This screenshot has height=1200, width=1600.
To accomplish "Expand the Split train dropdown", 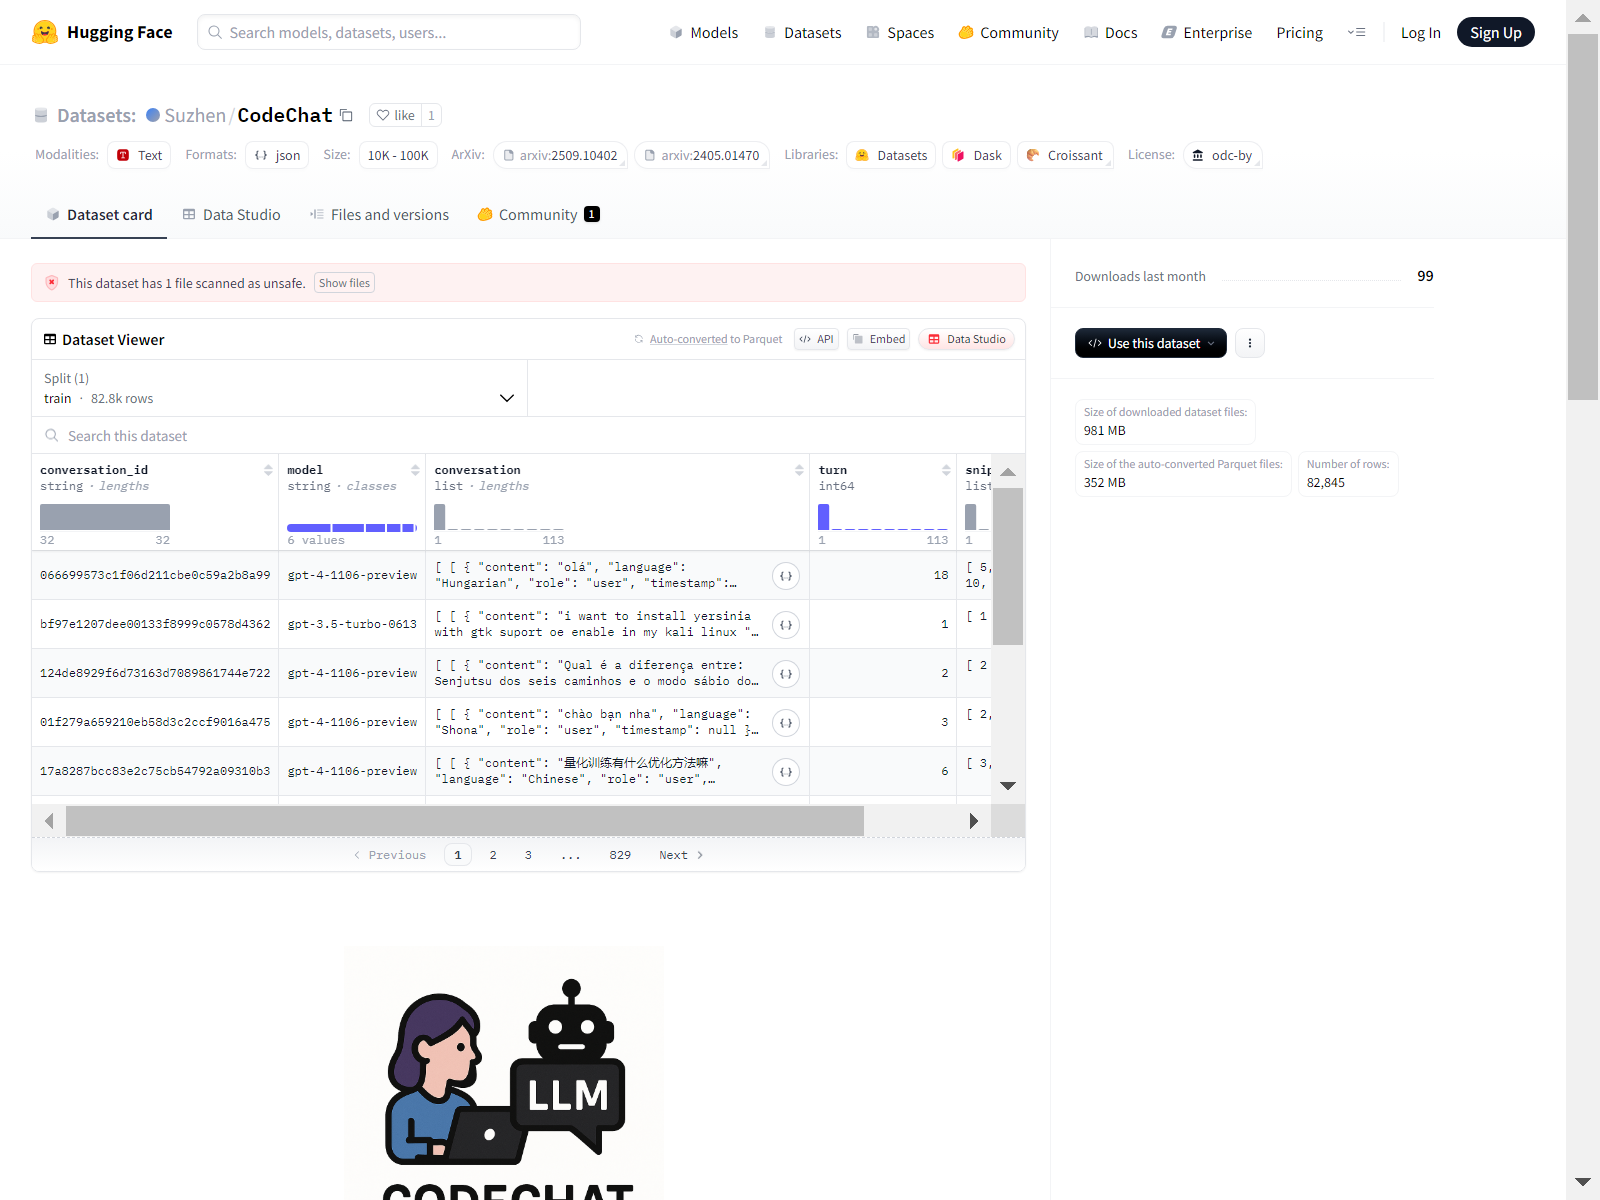I will click(x=279, y=388).
